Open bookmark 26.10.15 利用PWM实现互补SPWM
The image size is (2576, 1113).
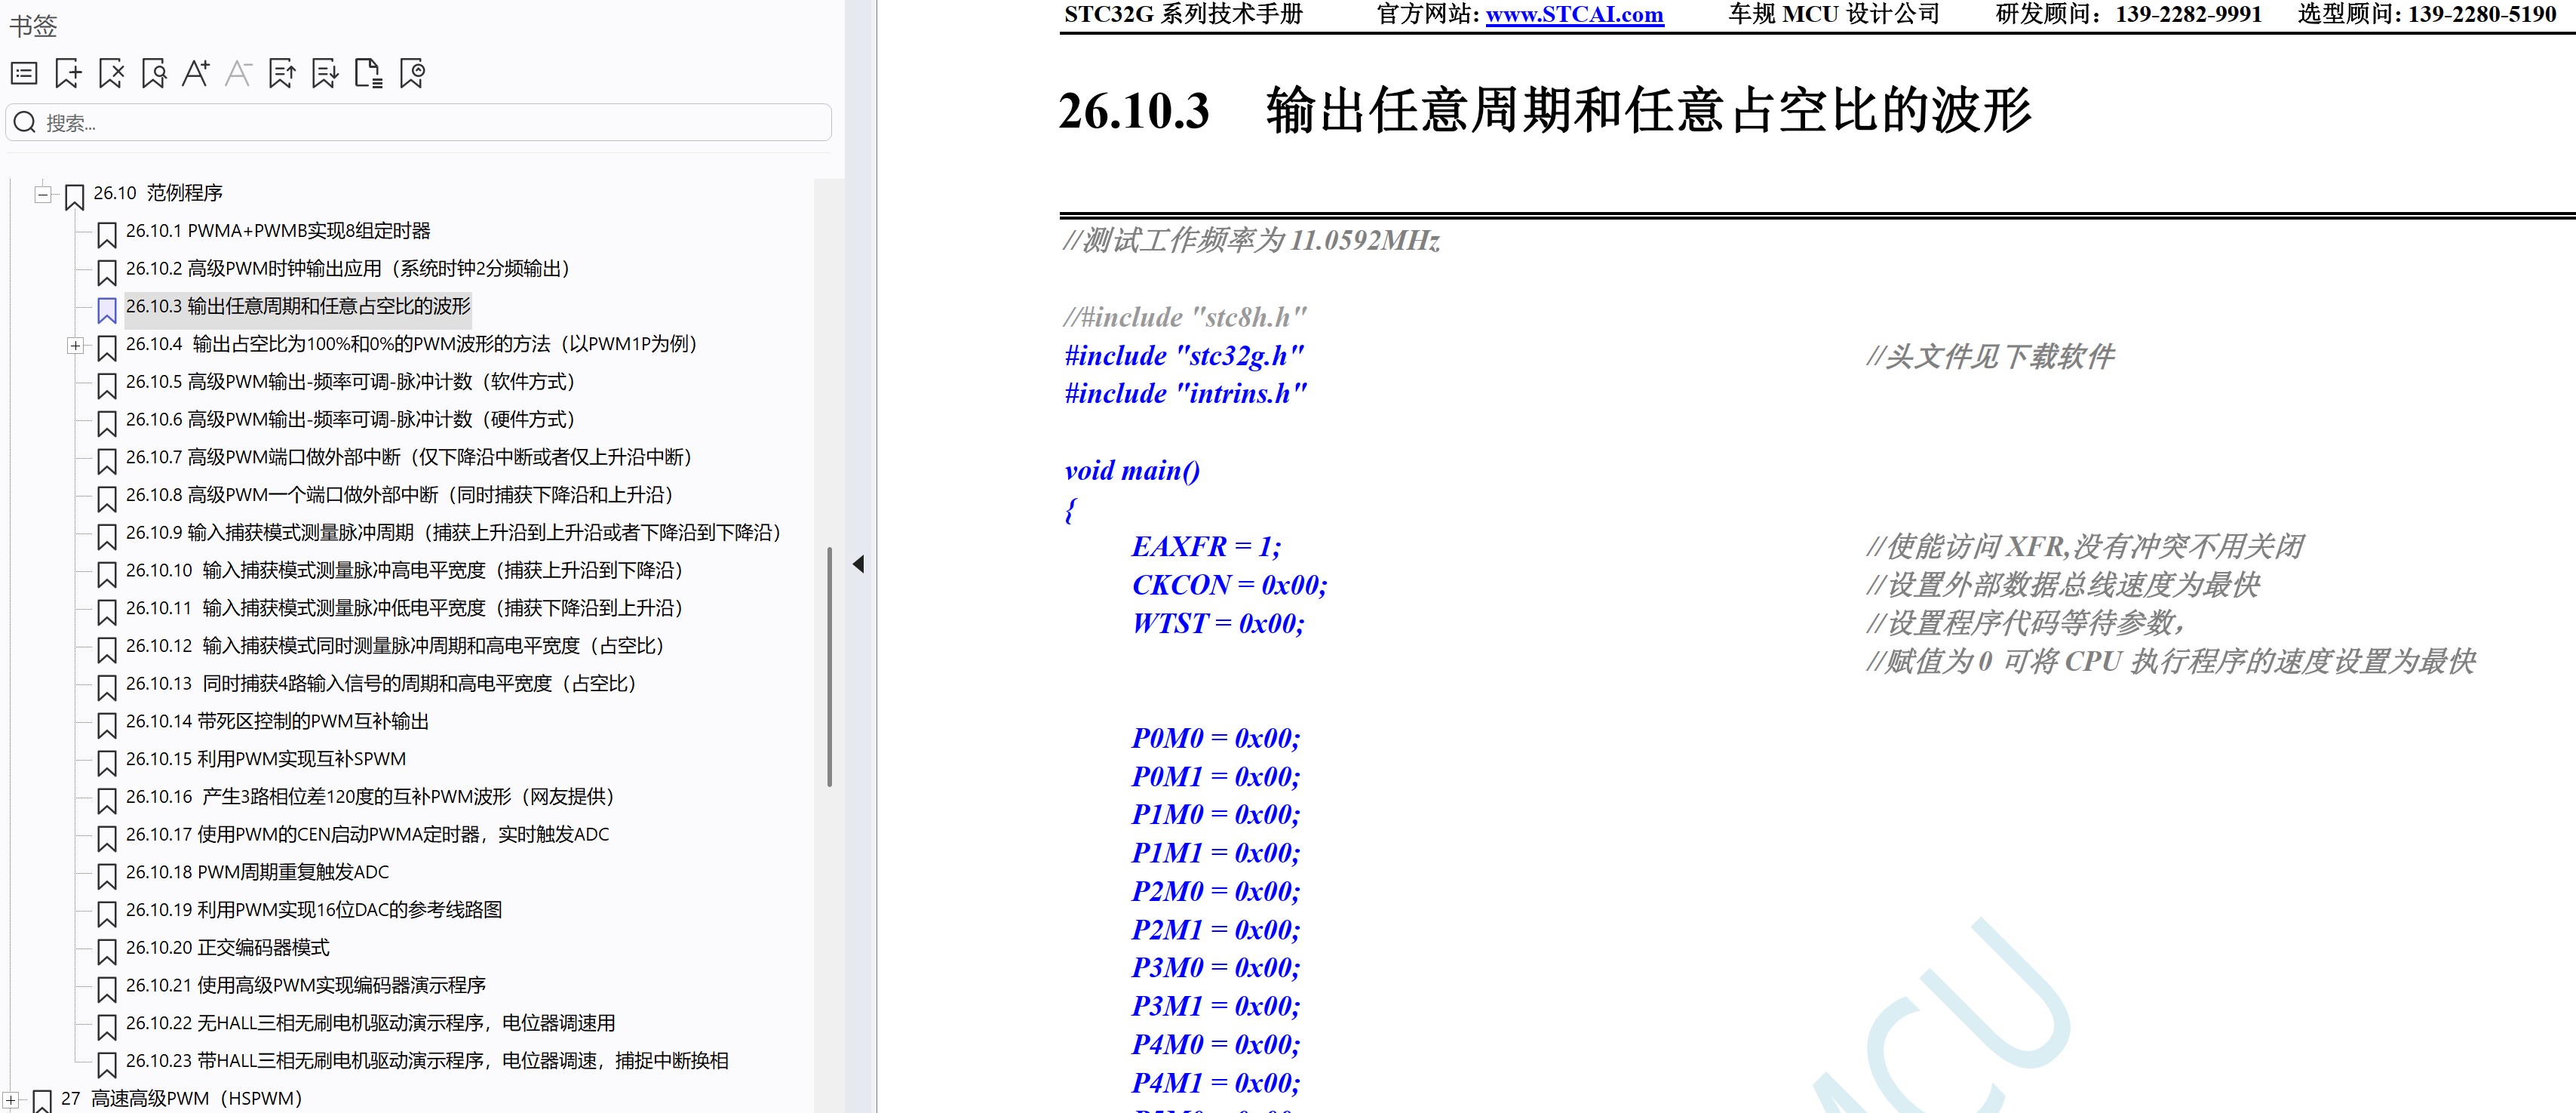(x=266, y=759)
